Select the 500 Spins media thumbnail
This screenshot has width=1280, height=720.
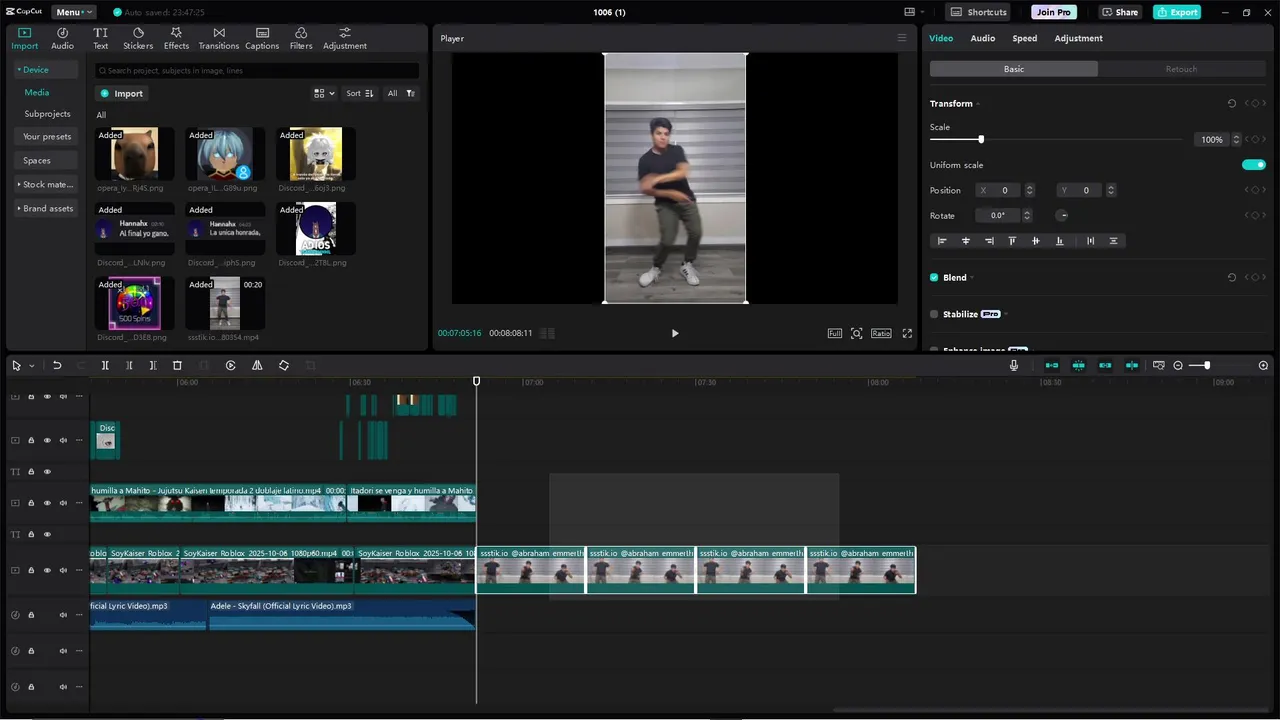(x=134, y=303)
